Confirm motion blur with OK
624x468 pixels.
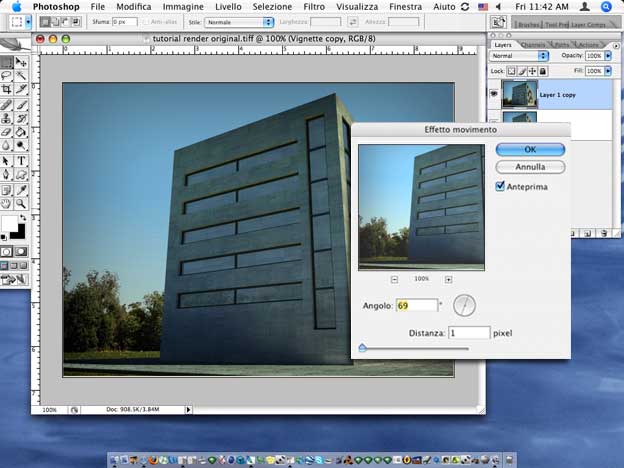coord(530,149)
